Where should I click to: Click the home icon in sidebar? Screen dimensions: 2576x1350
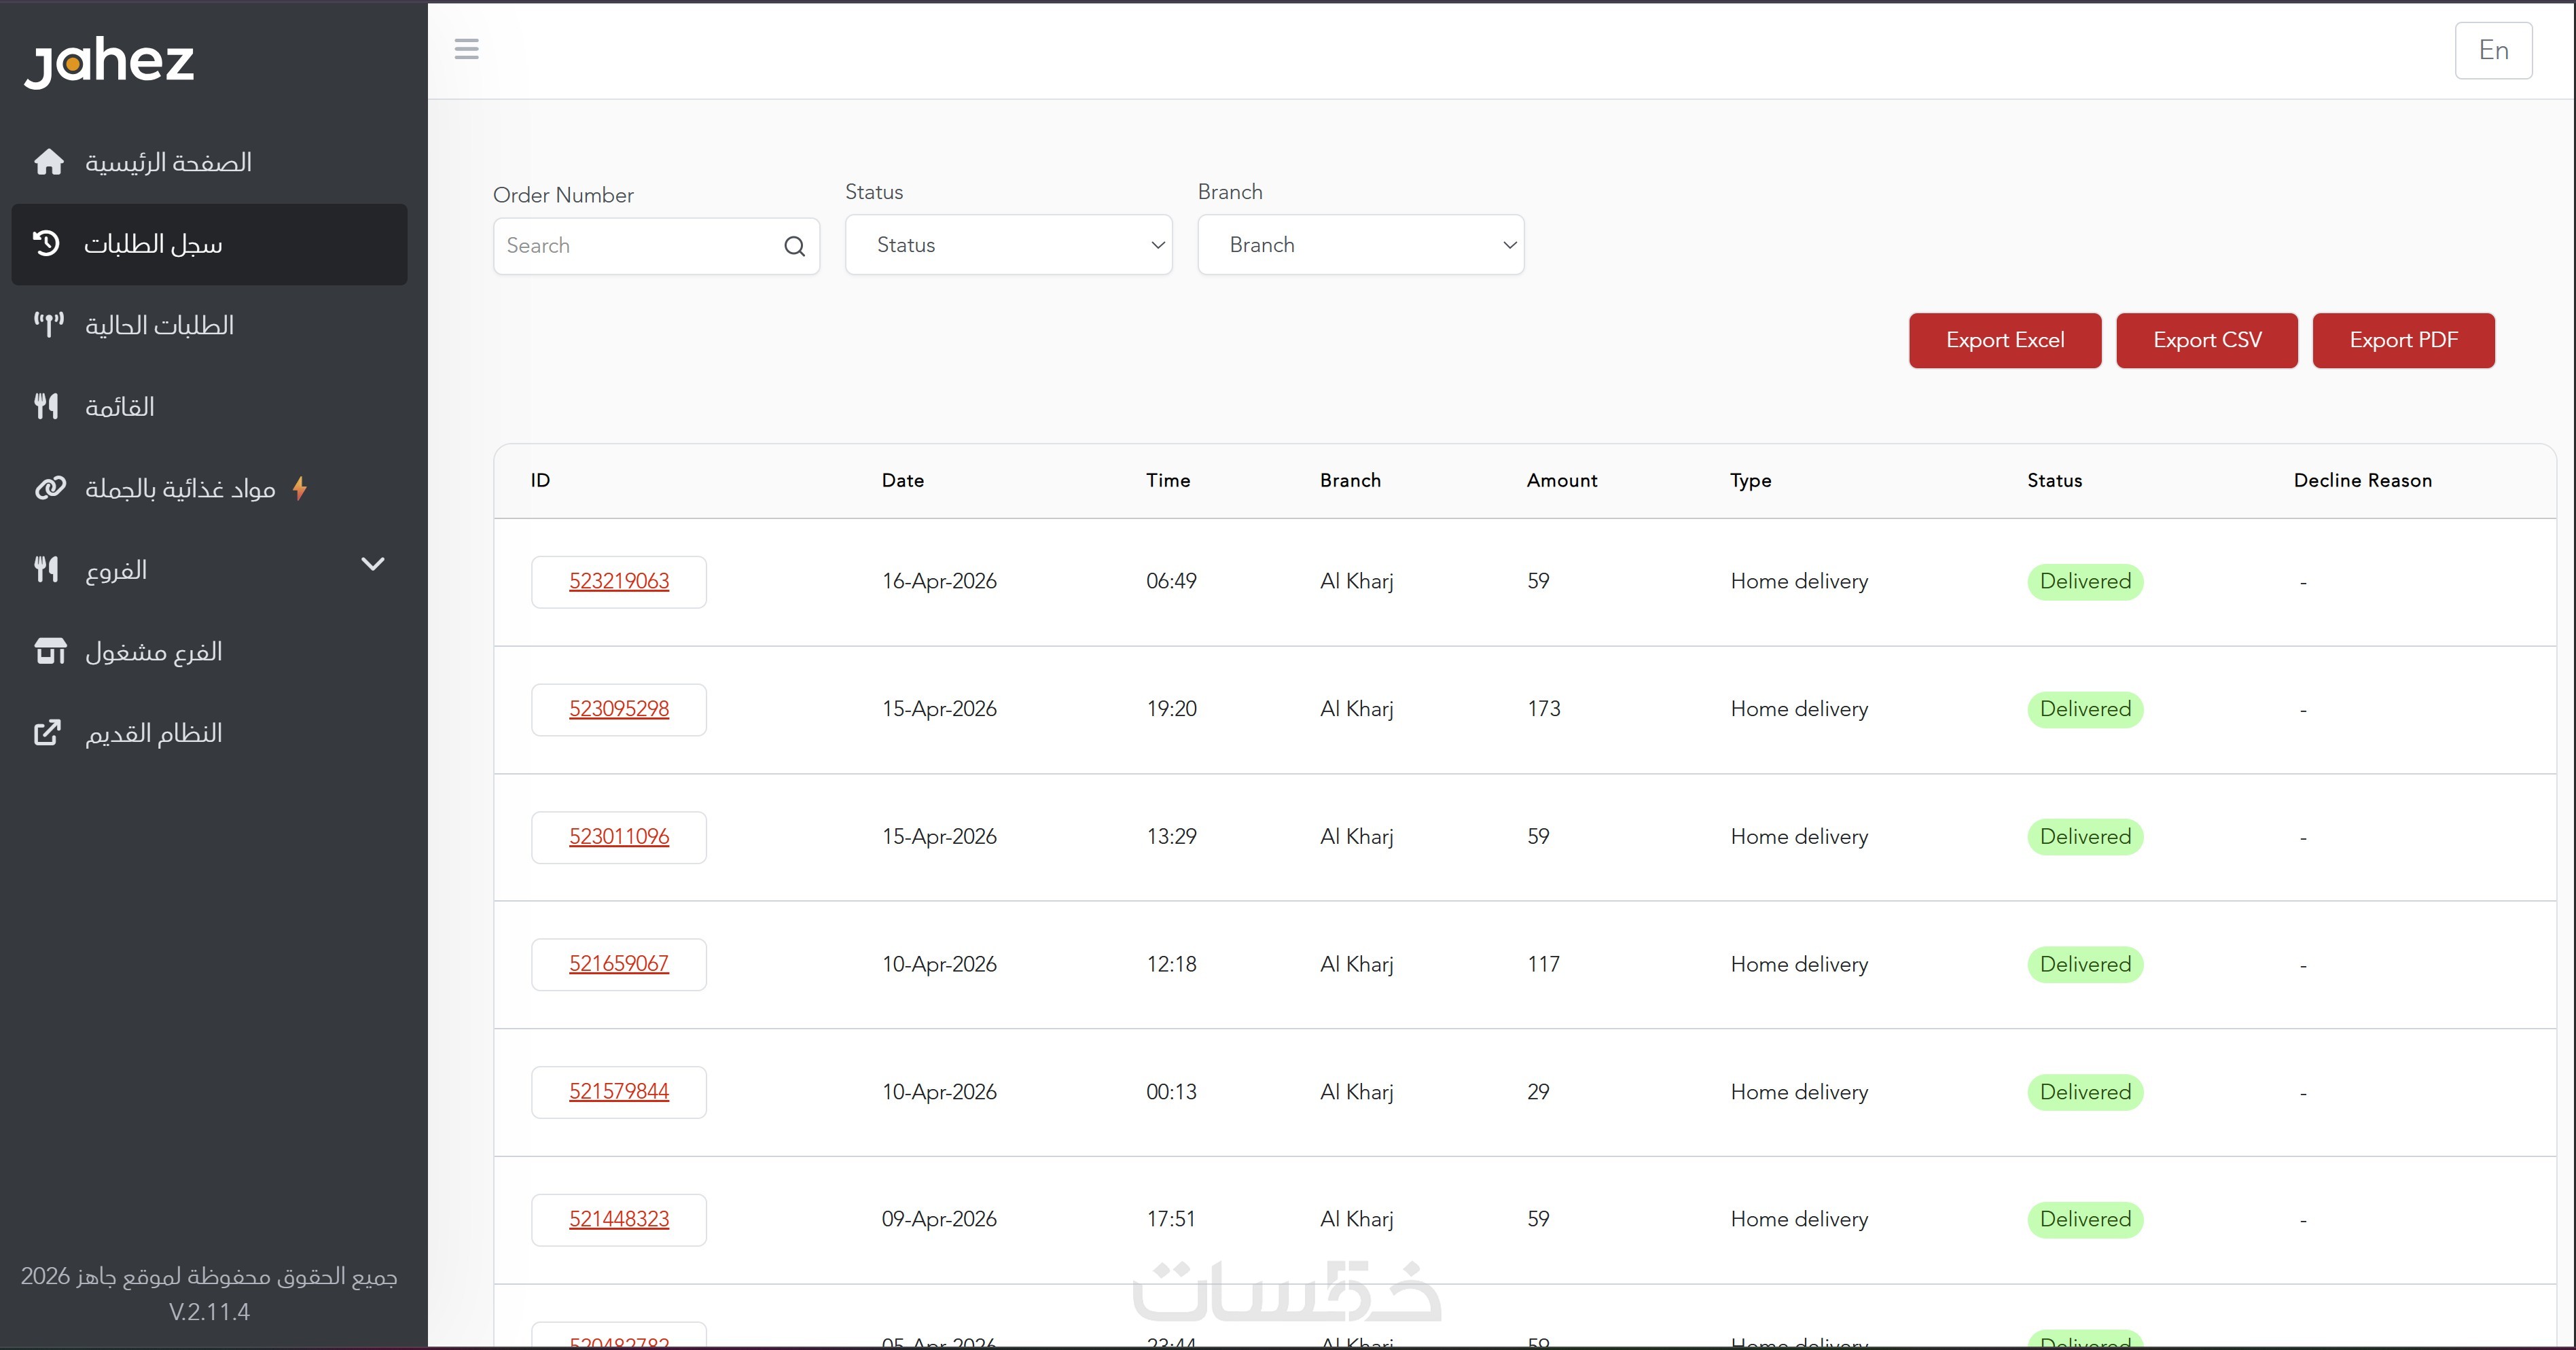48,162
